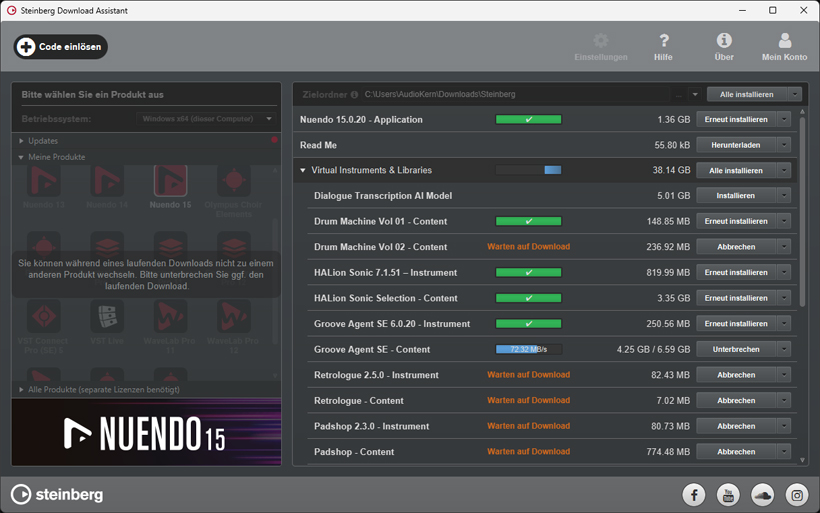Open dropdown arrow beside top Alle installieren
Image resolution: width=820 pixels, height=513 pixels.
click(x=795, y=95)
